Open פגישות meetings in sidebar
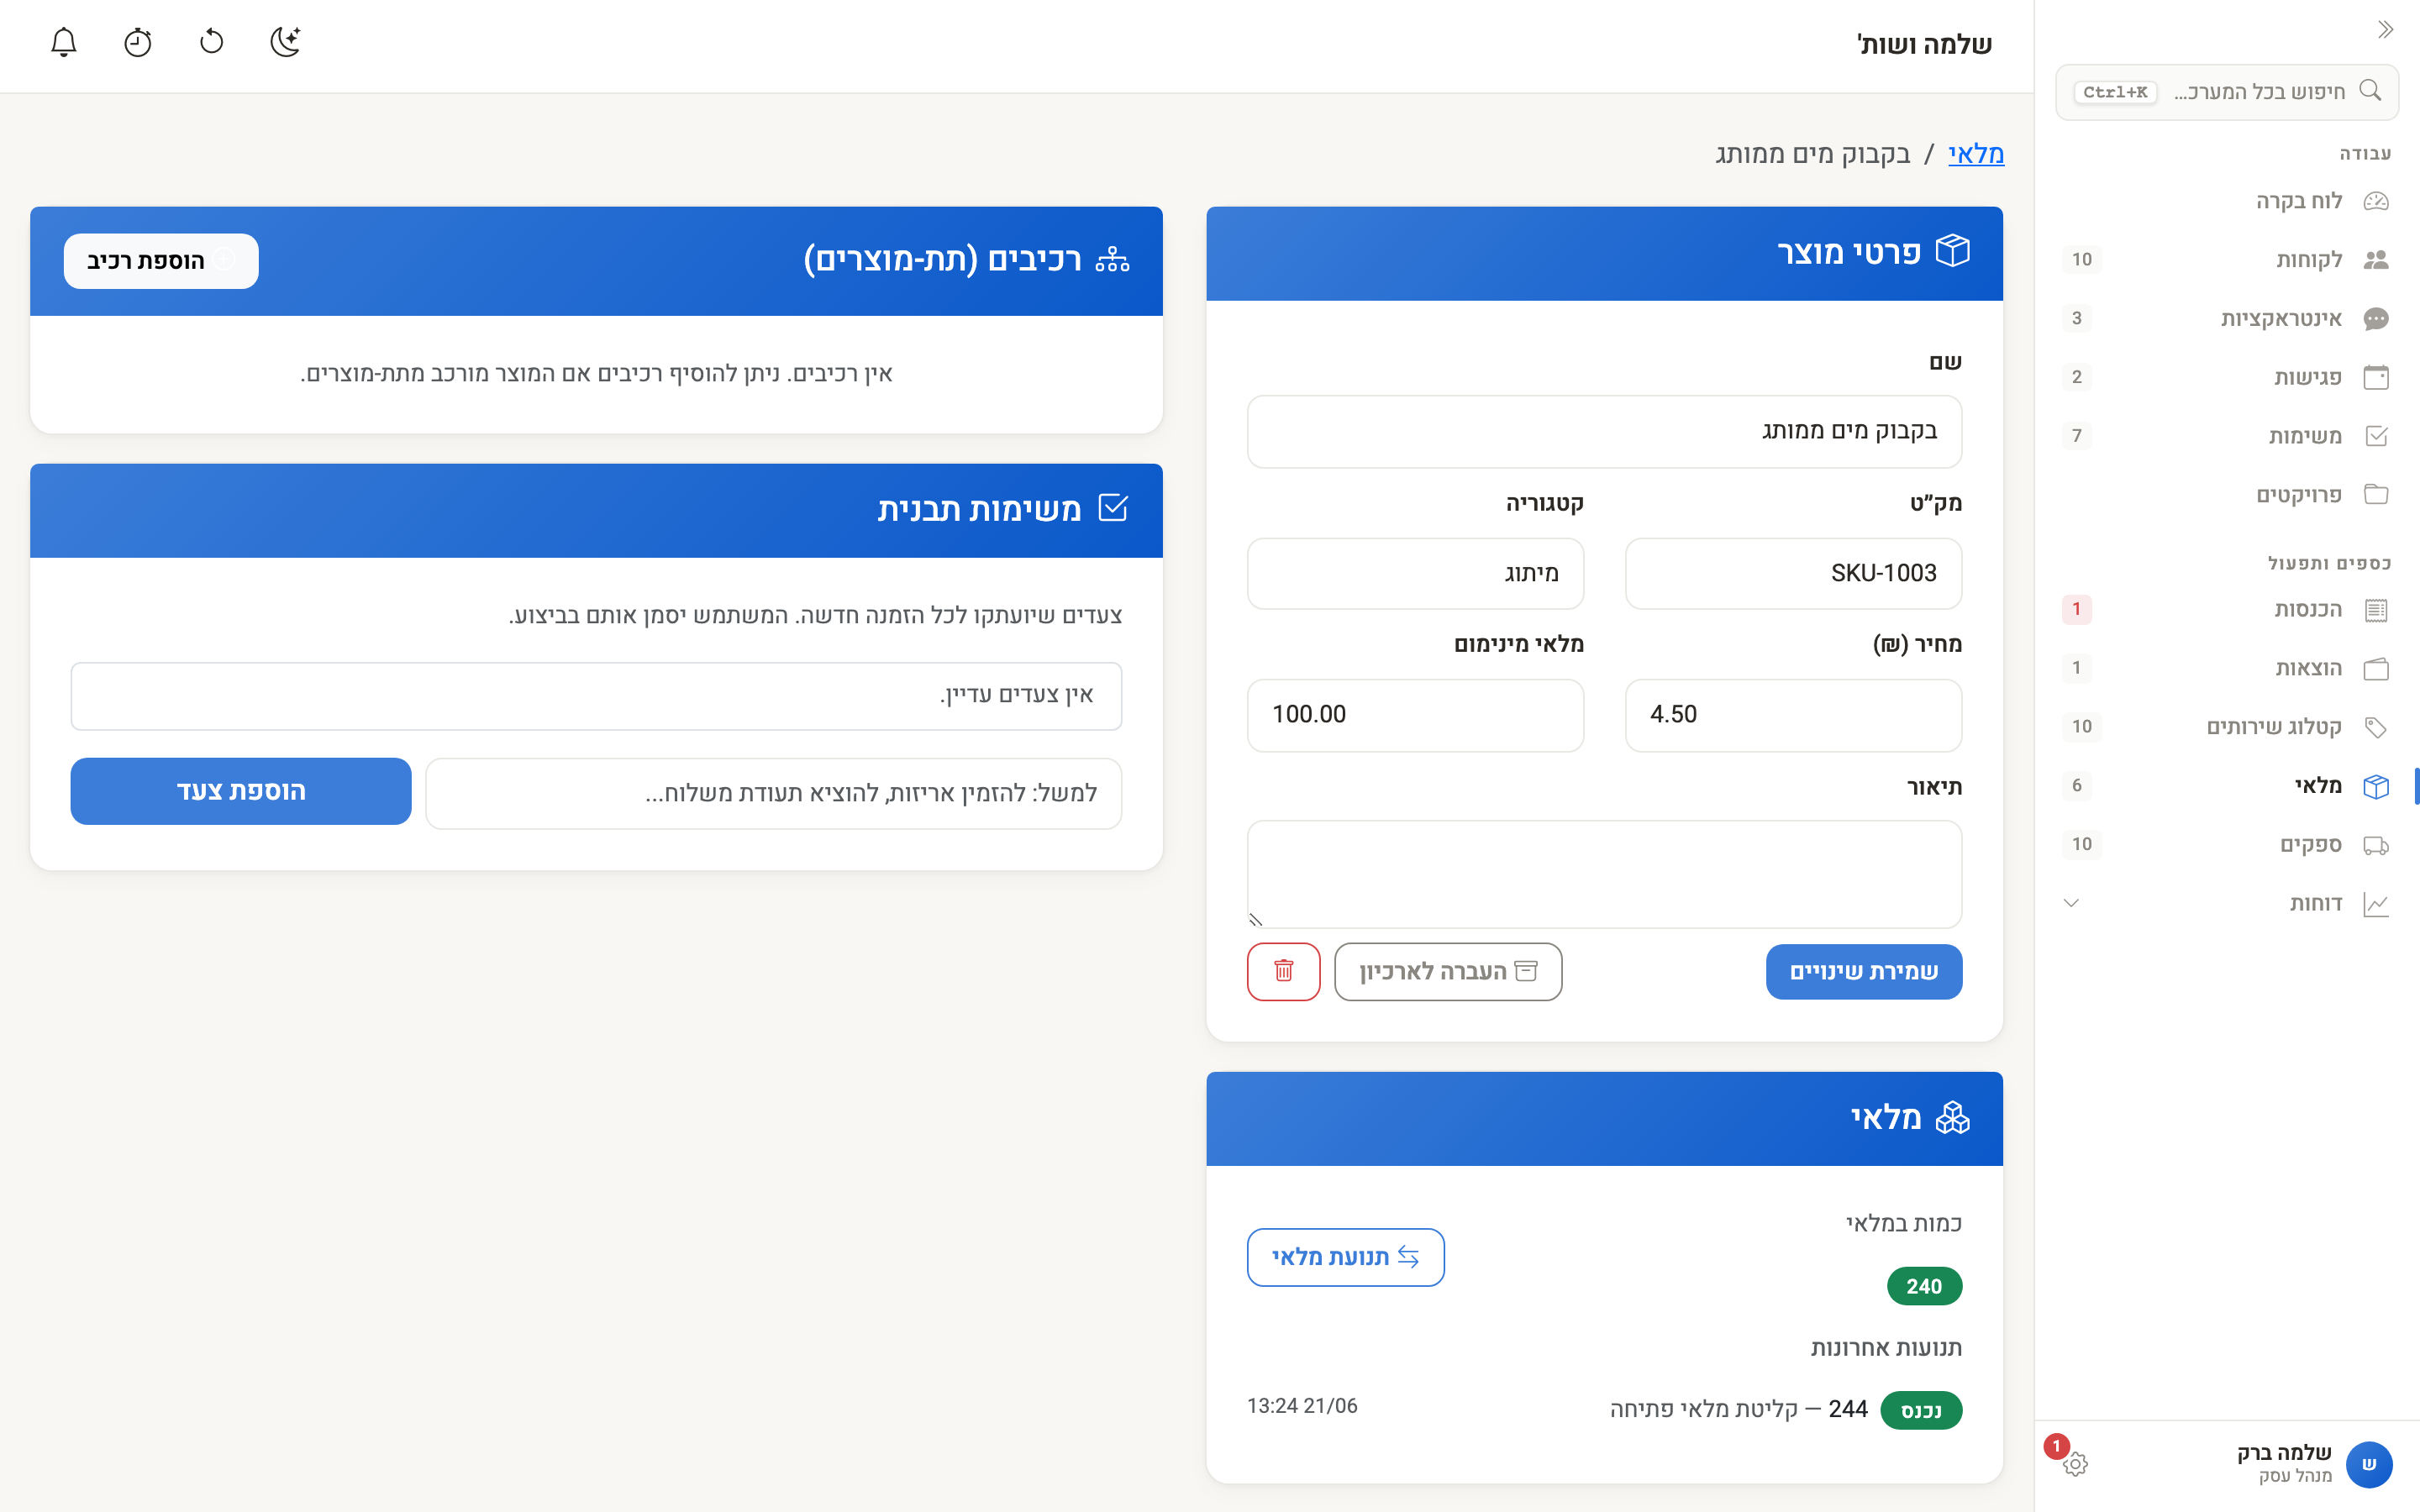Image resolution: width=2420 pixels, height=1512 pixels. (2227, 377)
